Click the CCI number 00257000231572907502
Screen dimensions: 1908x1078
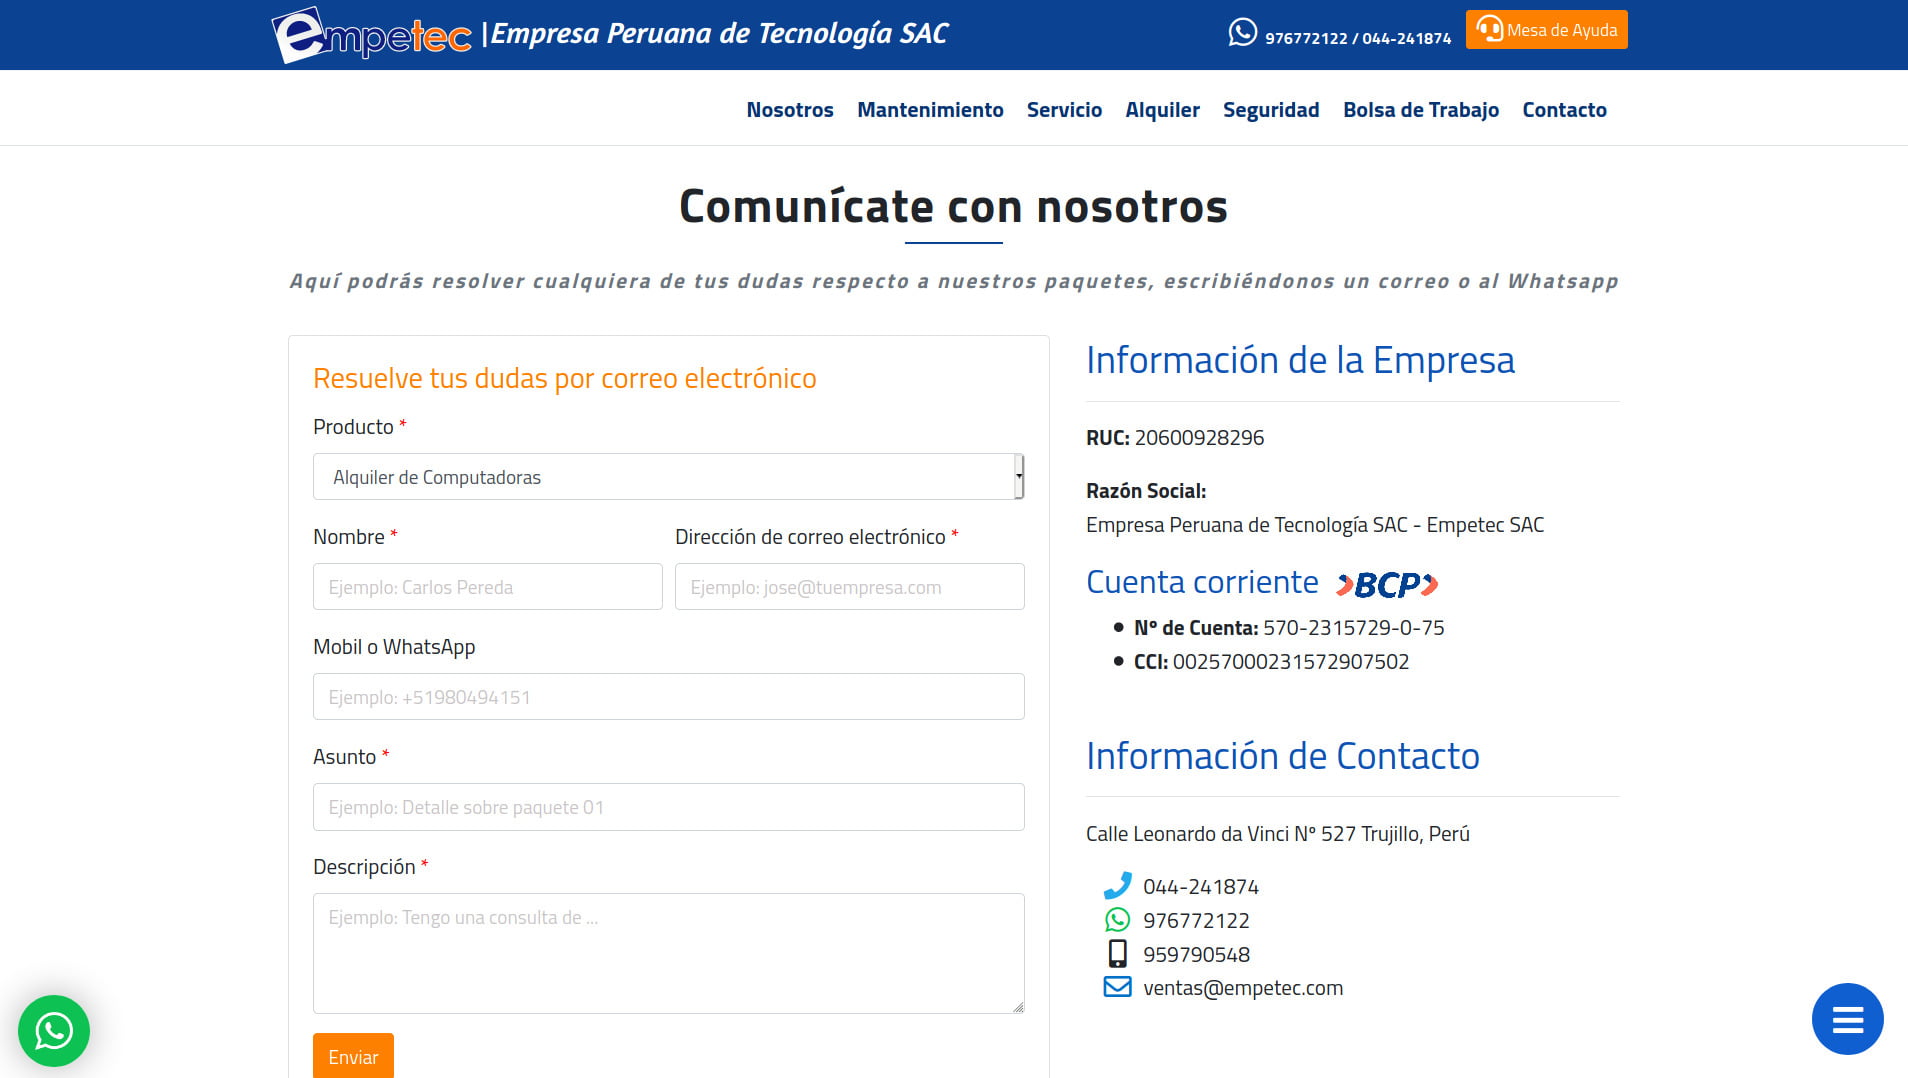click(1290, 662)
